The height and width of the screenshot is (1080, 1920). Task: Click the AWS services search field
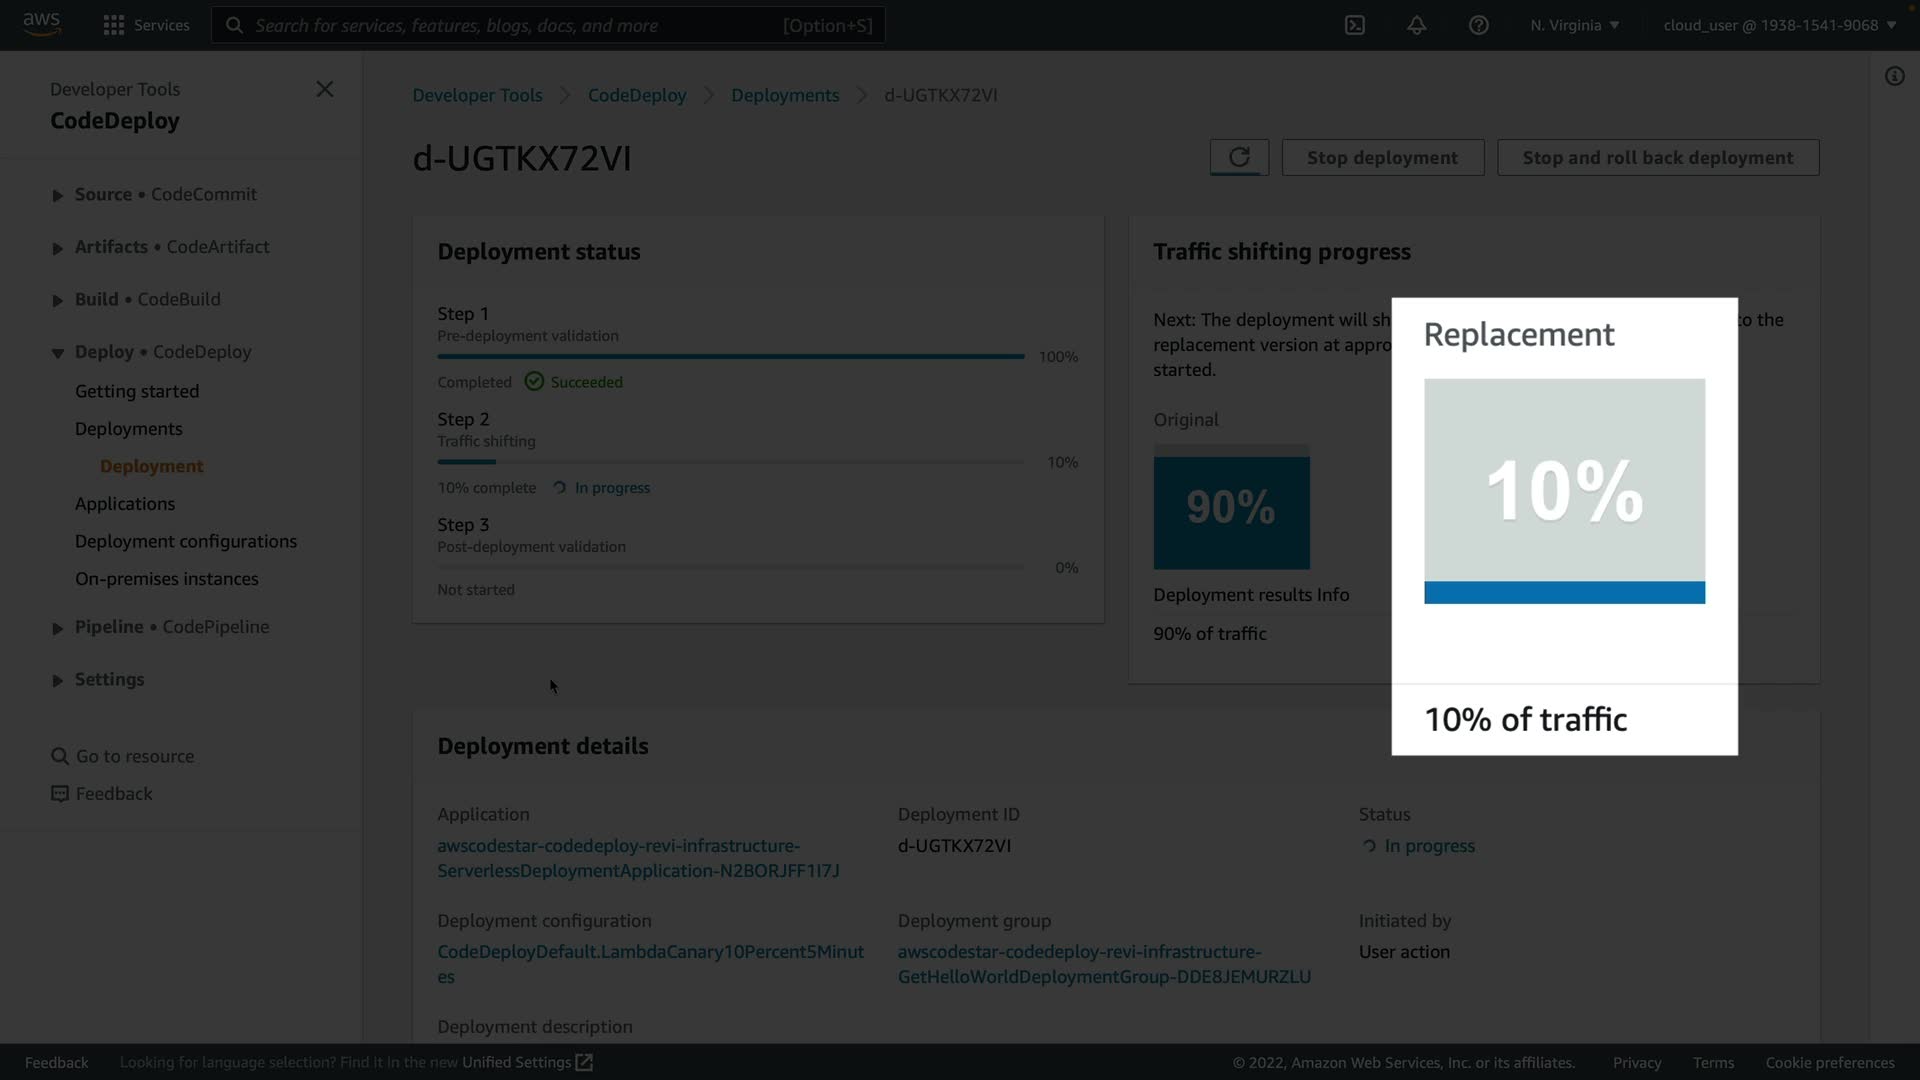click(x=547, y=25)
